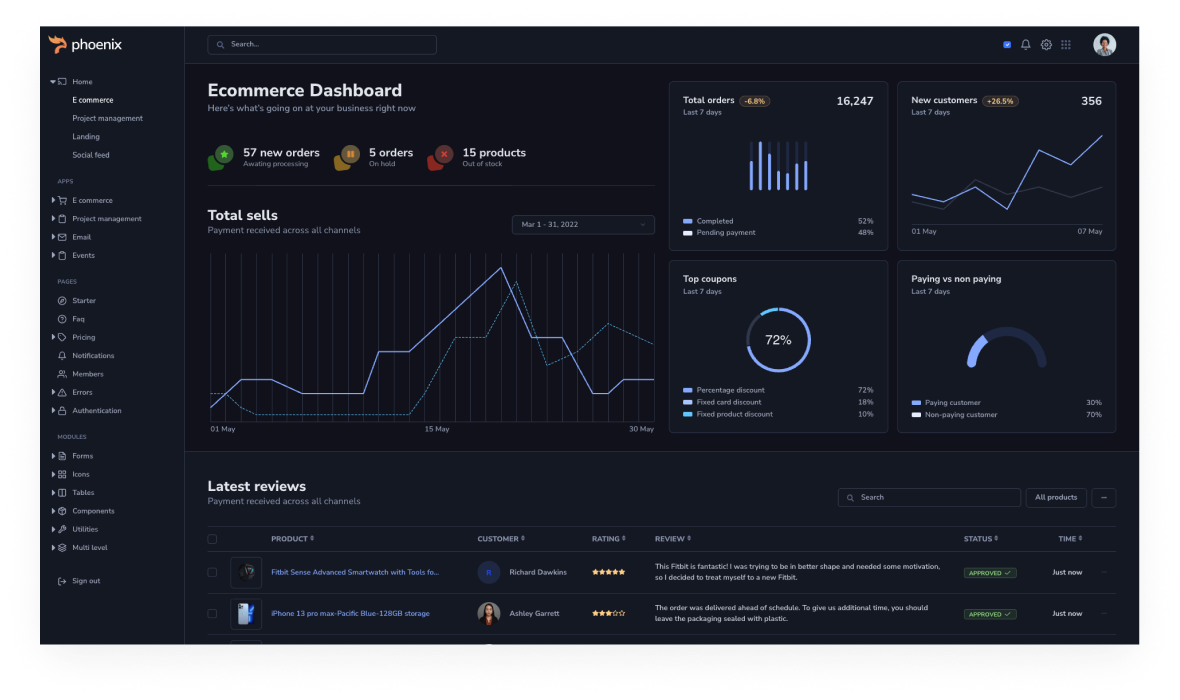Screen dimensions: 1180x700
Task: Click the Top coupons 72% donut chart
Action: tap(778, 340)
